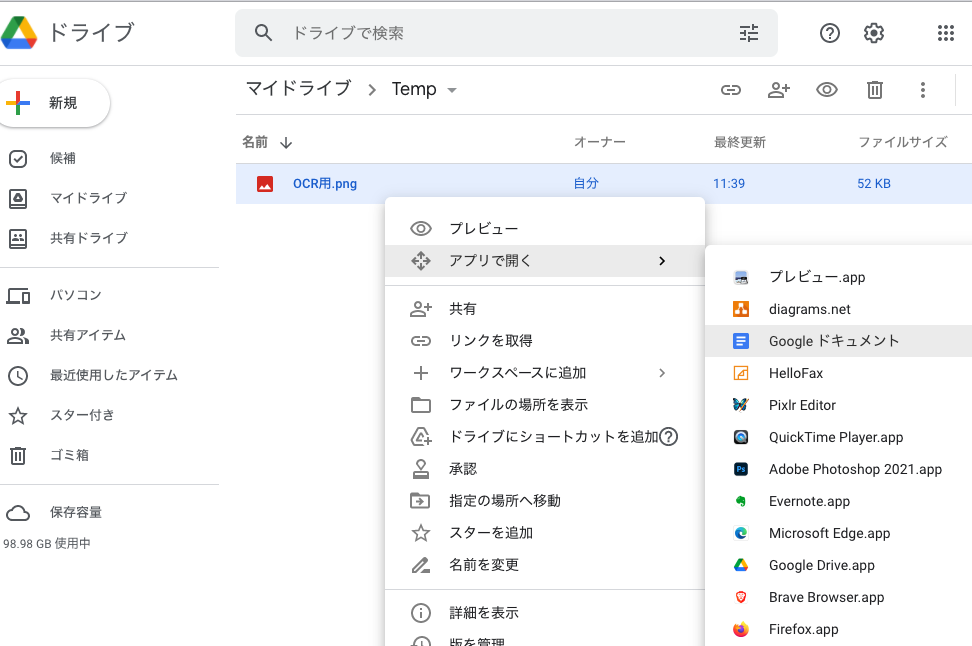Viewport: 972px width, 646px height.
Task: Toggle the name sort direction arrow
Action: click(286, 143)
